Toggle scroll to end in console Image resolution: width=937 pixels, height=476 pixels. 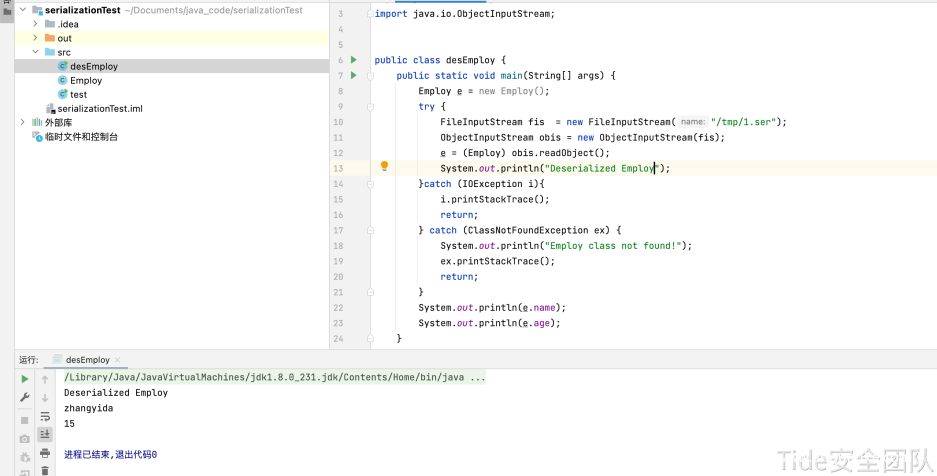click(x=45, y=435)
